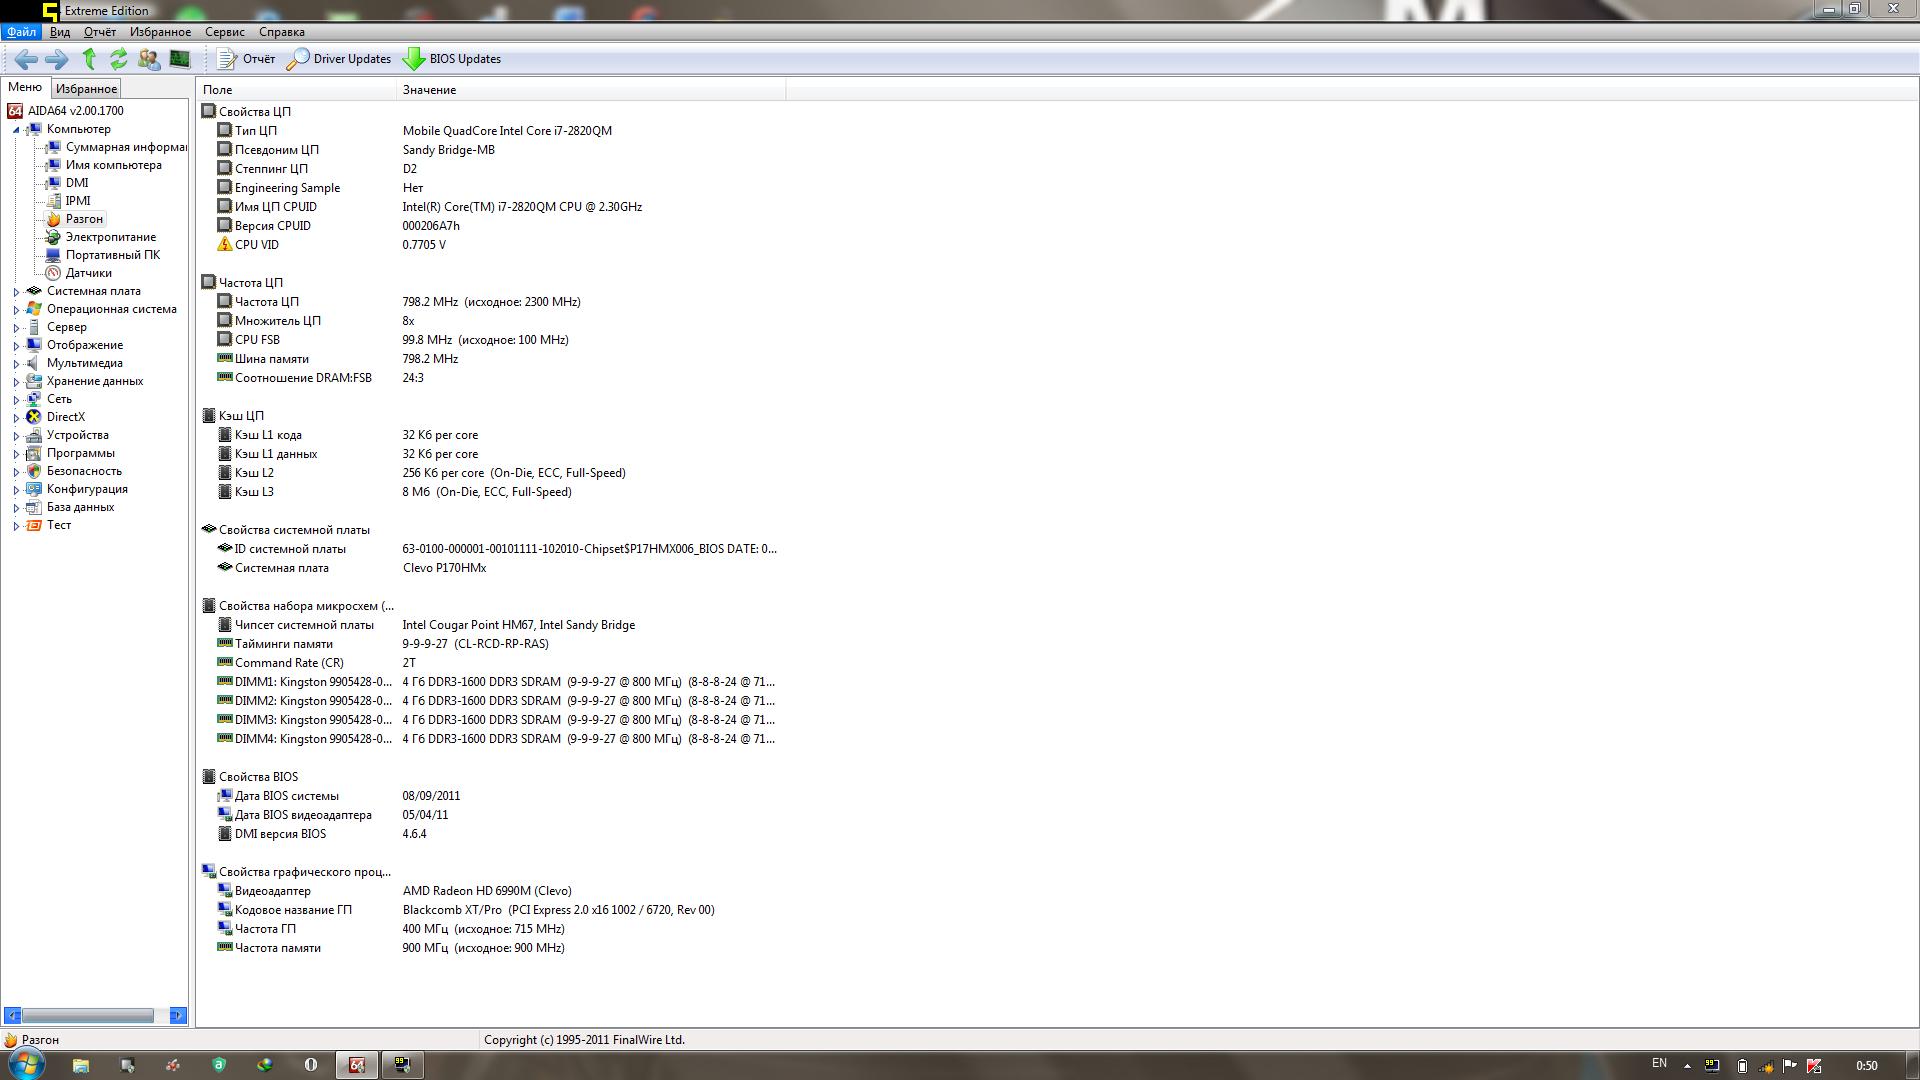The image size is (1920, 1080).
Task: Select Суммарная информация tree item
Action: (126, 147)
